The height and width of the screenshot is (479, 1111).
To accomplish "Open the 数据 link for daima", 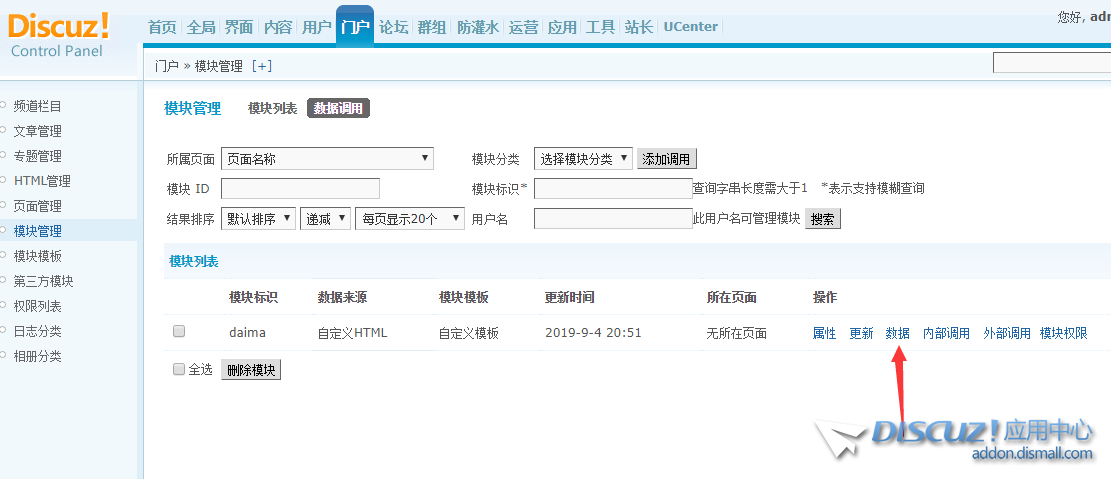I will (x=897, y=333).
